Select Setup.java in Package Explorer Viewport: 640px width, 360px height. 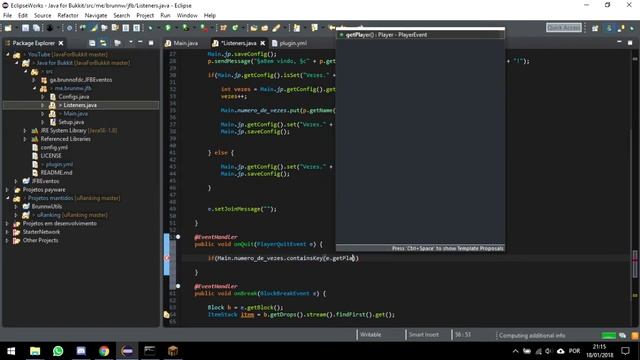tap(71, 122)
